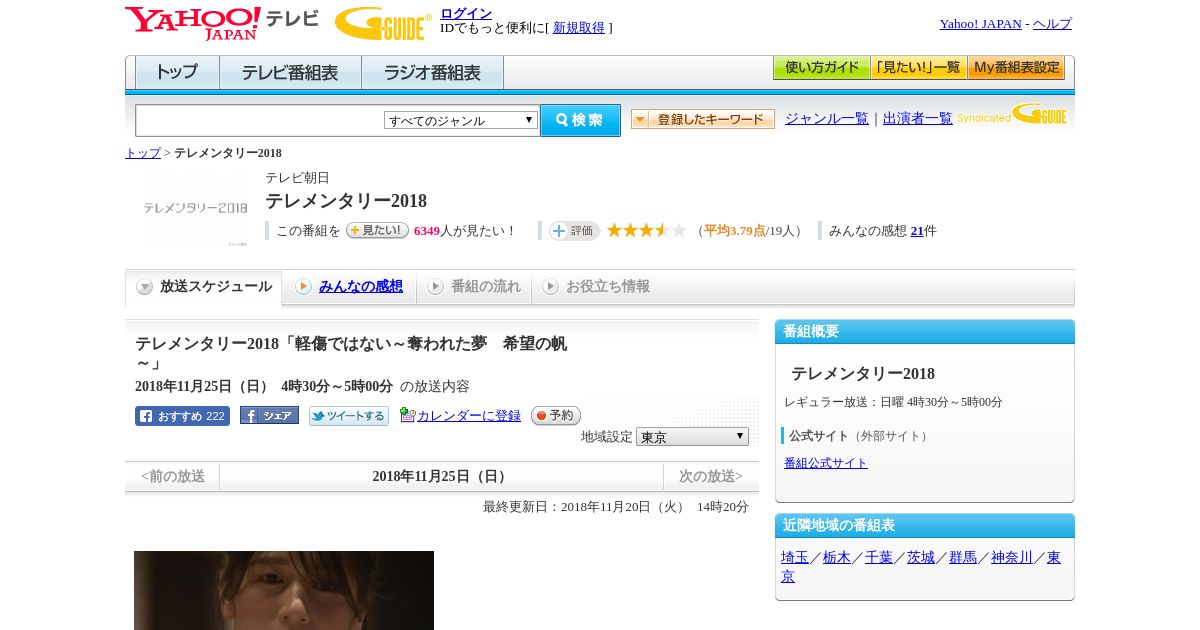Focus the program search input field
This screenshot has width=1200, height=630.
tap(260, 120)
